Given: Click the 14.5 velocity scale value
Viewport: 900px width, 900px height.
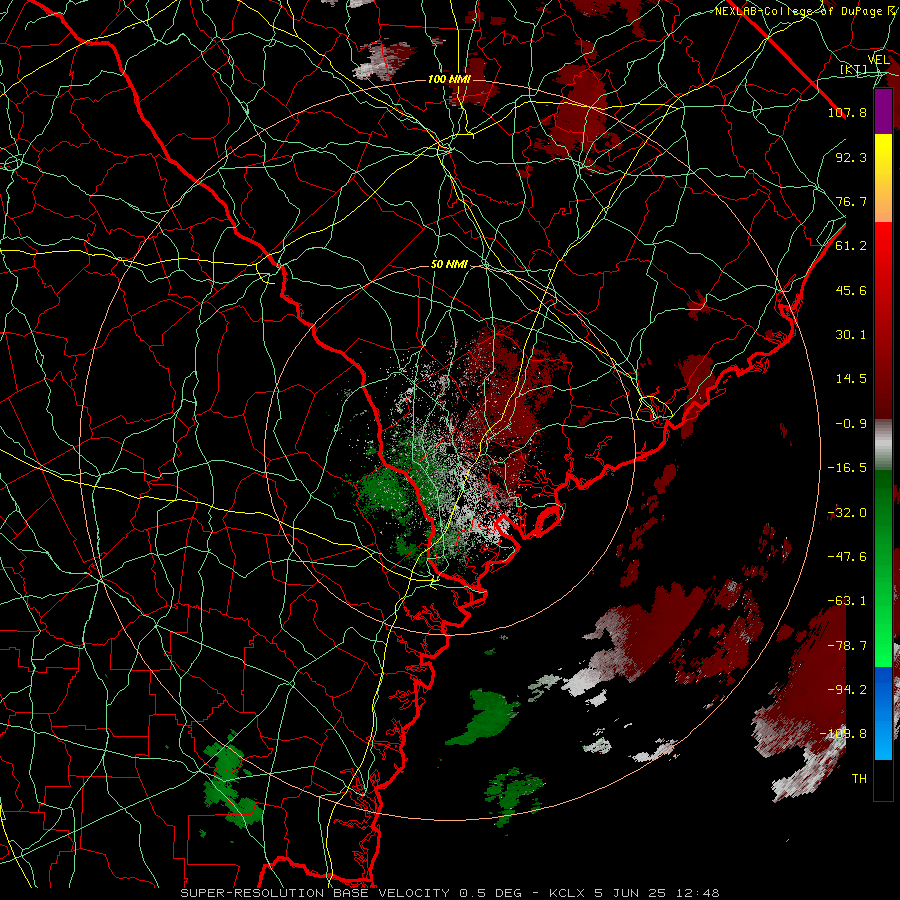Looking at the screenshot, I should 851,379.
